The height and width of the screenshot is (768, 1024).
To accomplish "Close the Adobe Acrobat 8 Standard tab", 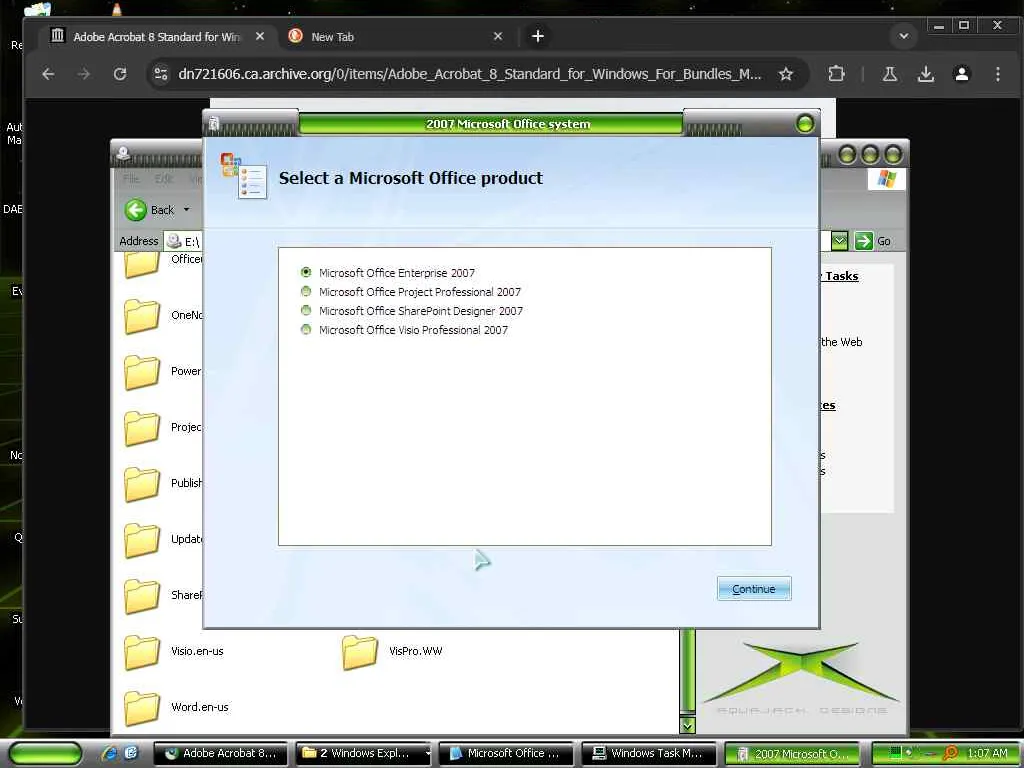I will [260, 36].
